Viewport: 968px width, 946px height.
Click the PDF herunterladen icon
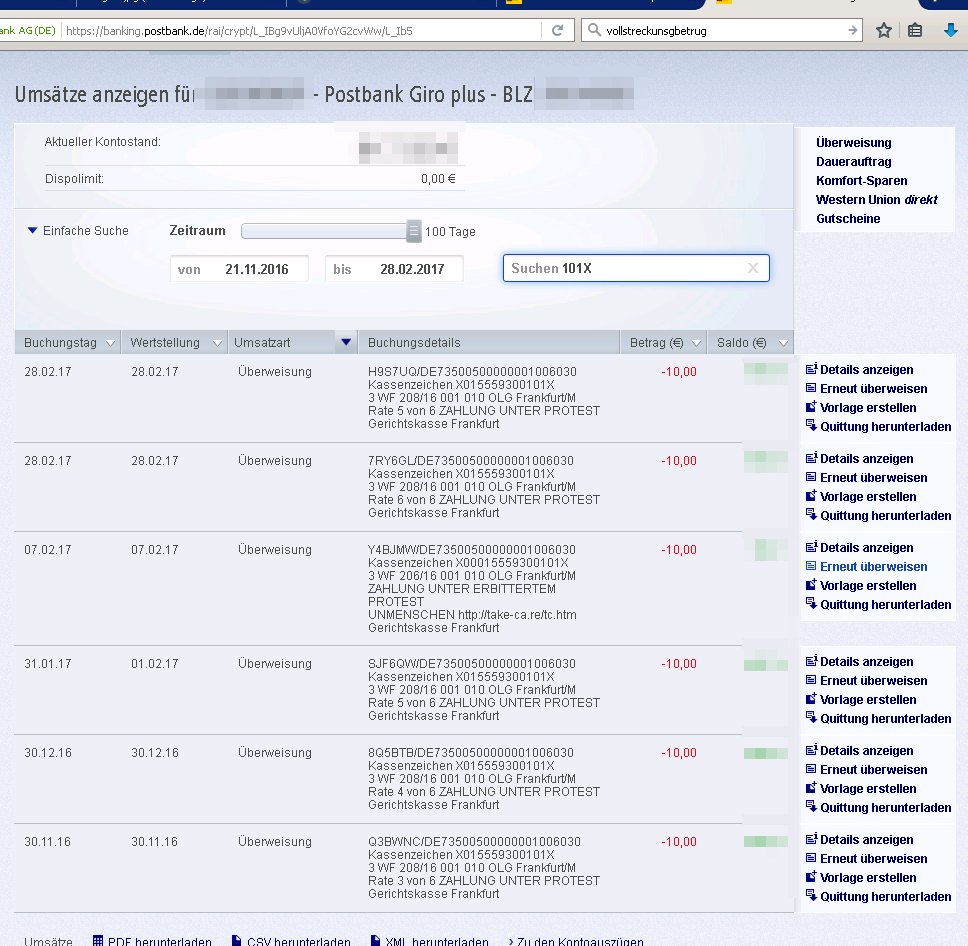[98, 941]
